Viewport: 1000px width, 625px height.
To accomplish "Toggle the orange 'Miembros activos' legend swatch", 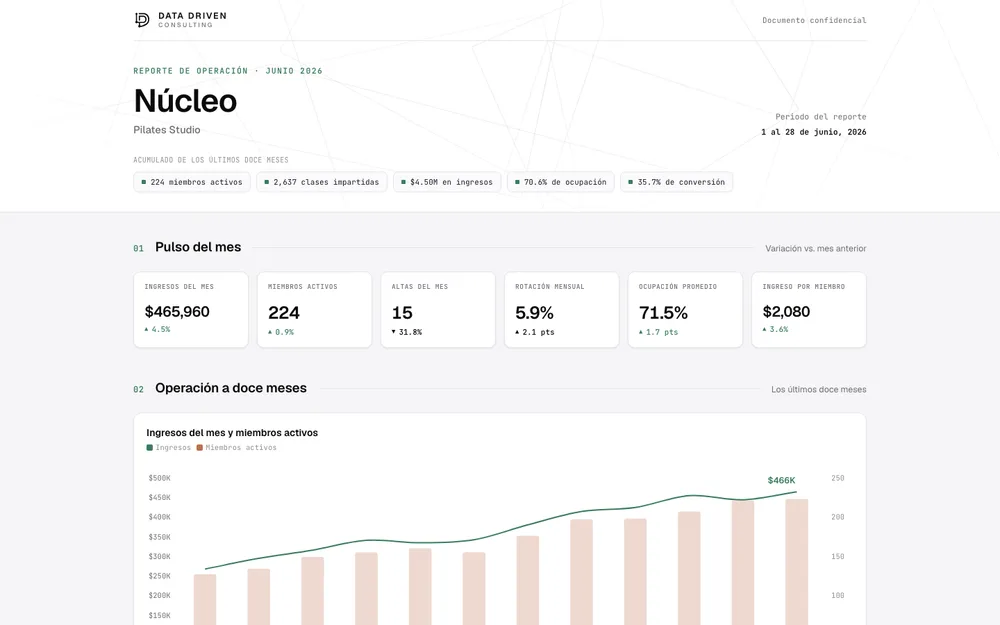I will [x=200, y=448].
